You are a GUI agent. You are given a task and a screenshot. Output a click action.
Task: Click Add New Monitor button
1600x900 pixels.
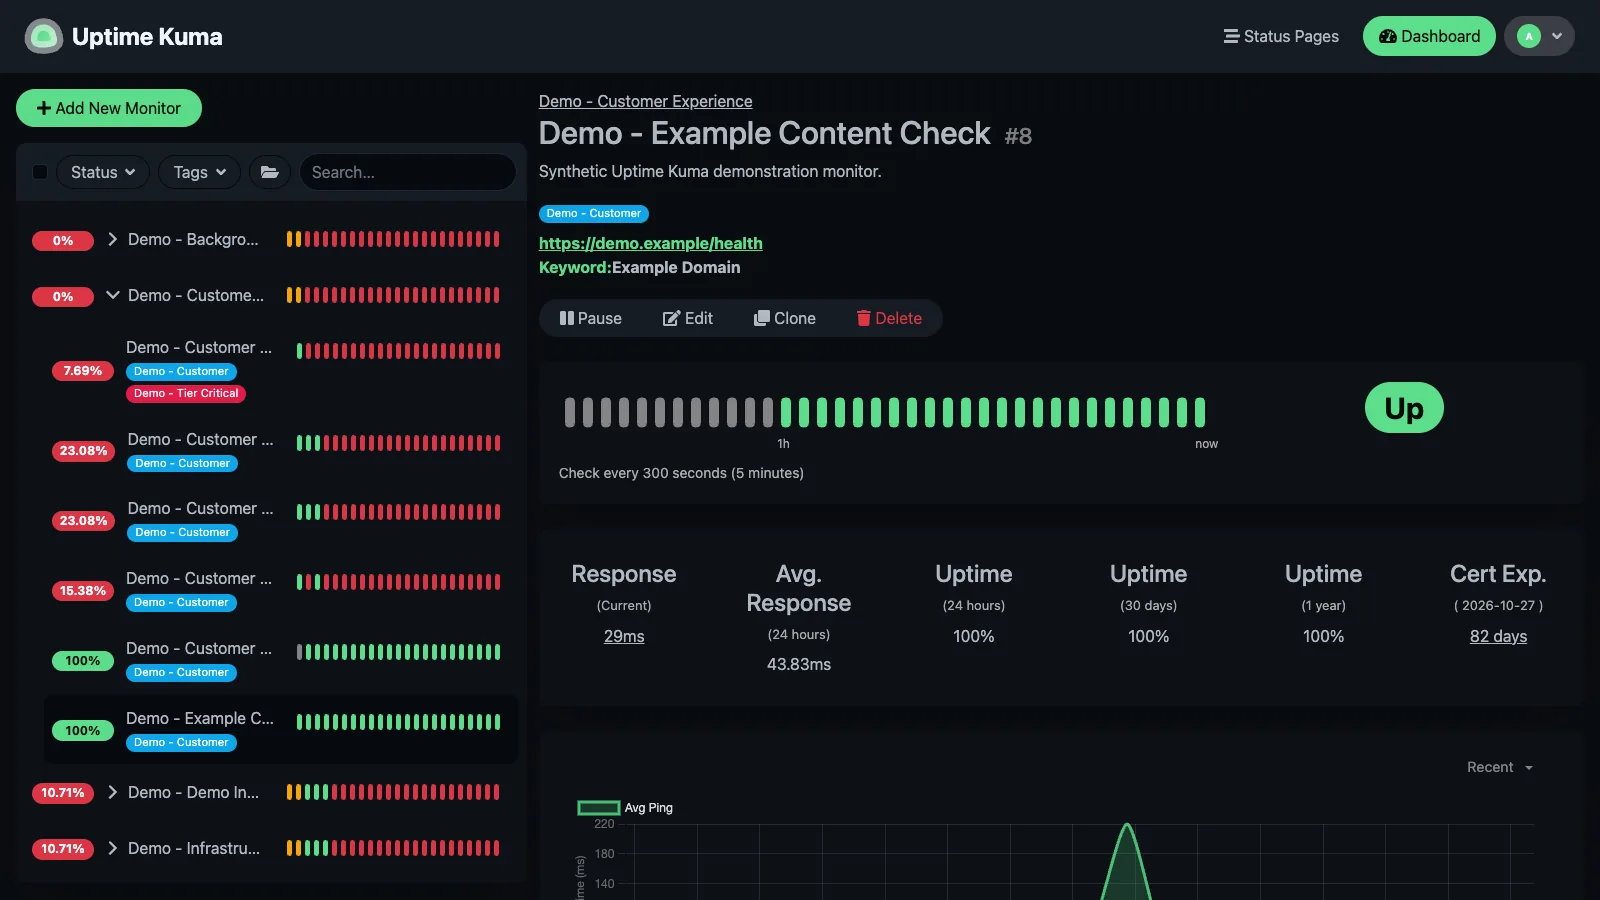109,108
